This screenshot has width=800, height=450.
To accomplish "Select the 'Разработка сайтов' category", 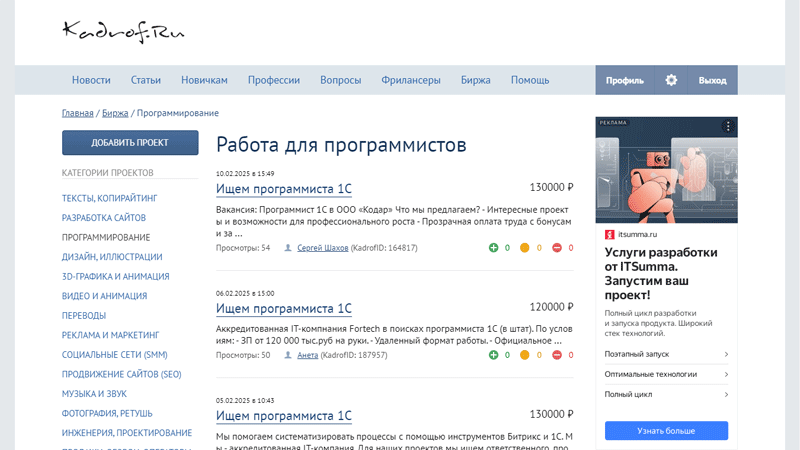I will (104, 218).
